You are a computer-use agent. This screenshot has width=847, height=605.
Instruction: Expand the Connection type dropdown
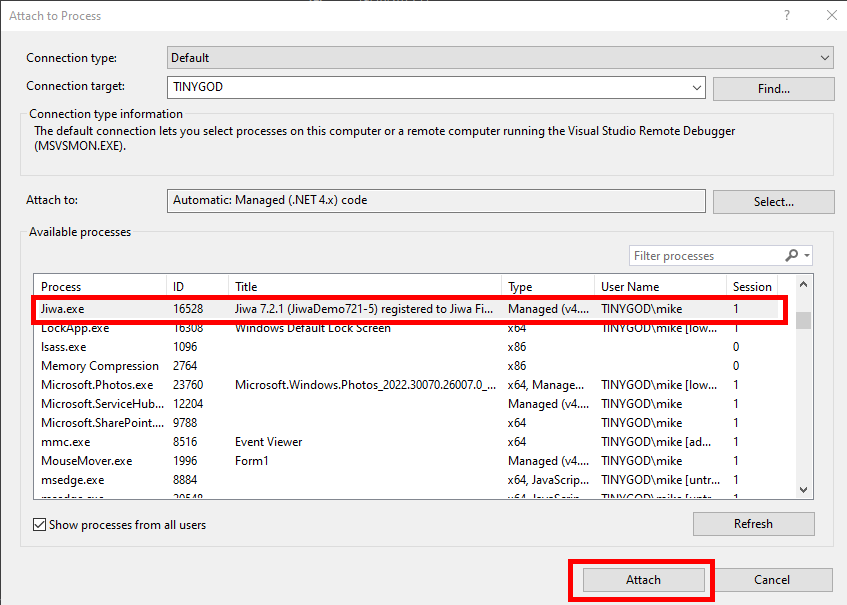(824, 58)
